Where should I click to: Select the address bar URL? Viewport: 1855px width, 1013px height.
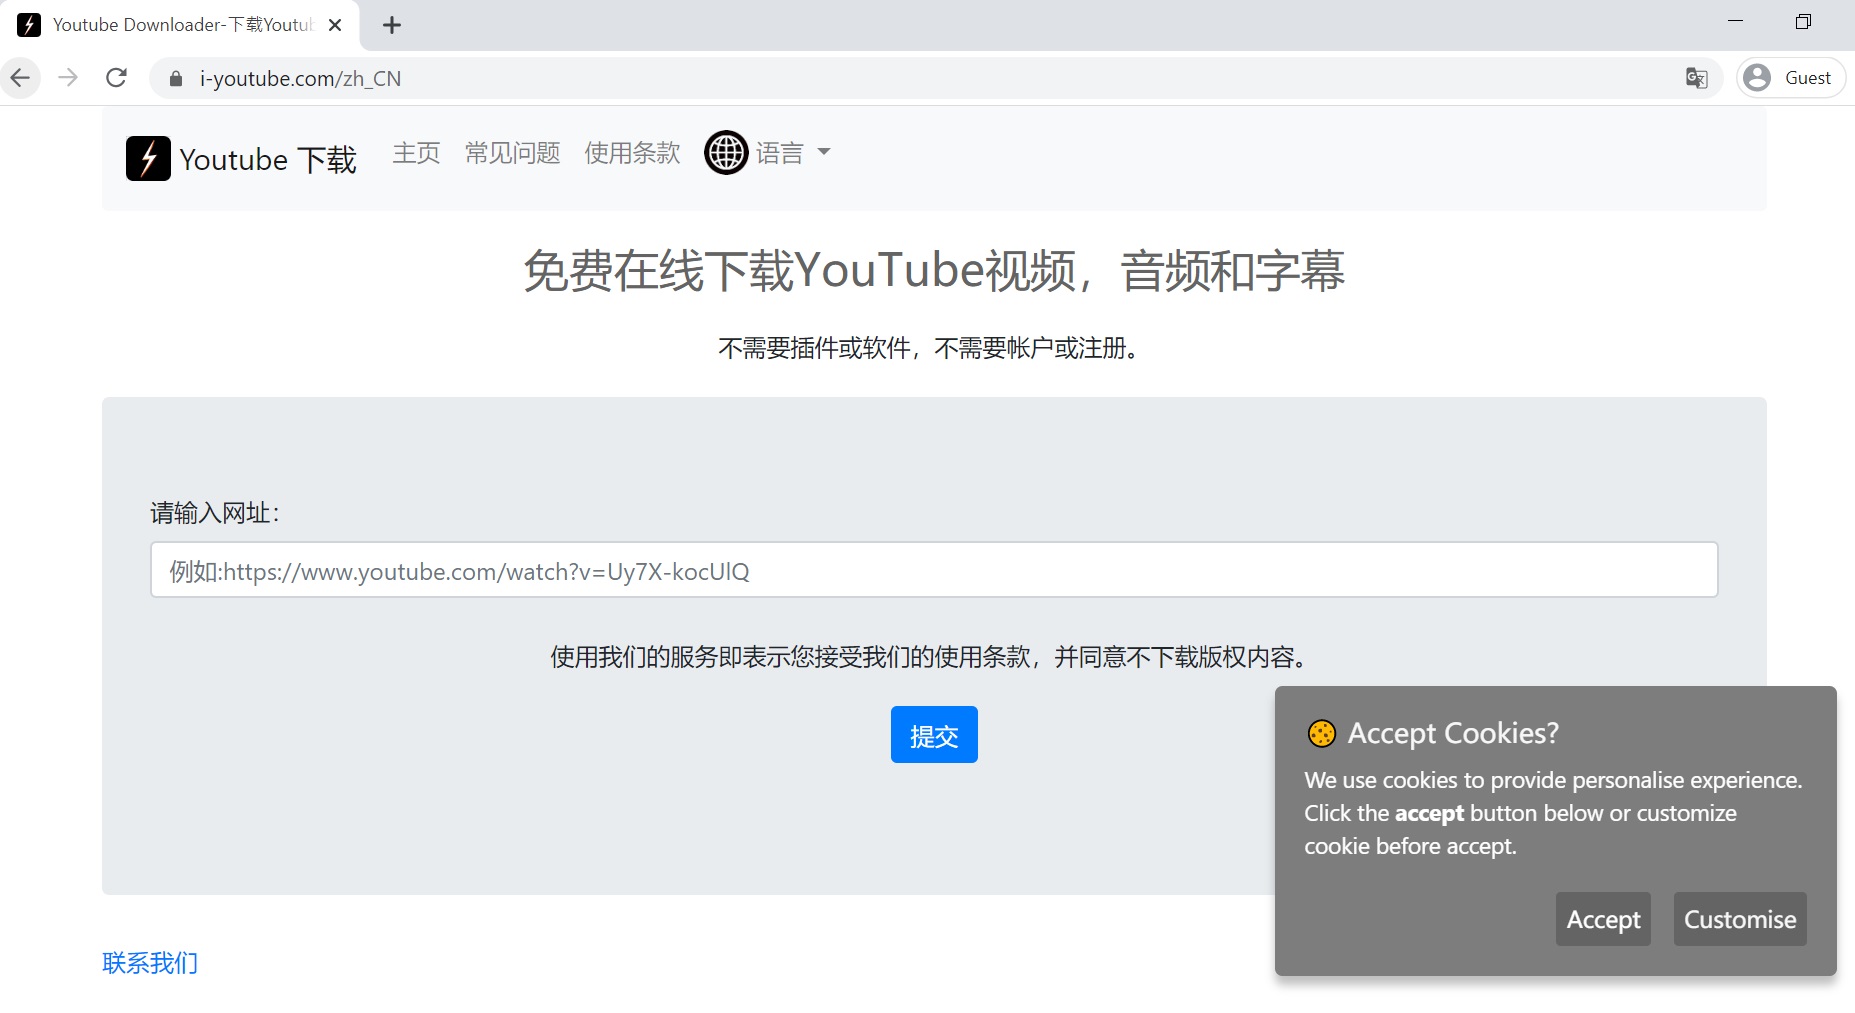[x=300, y=79]
